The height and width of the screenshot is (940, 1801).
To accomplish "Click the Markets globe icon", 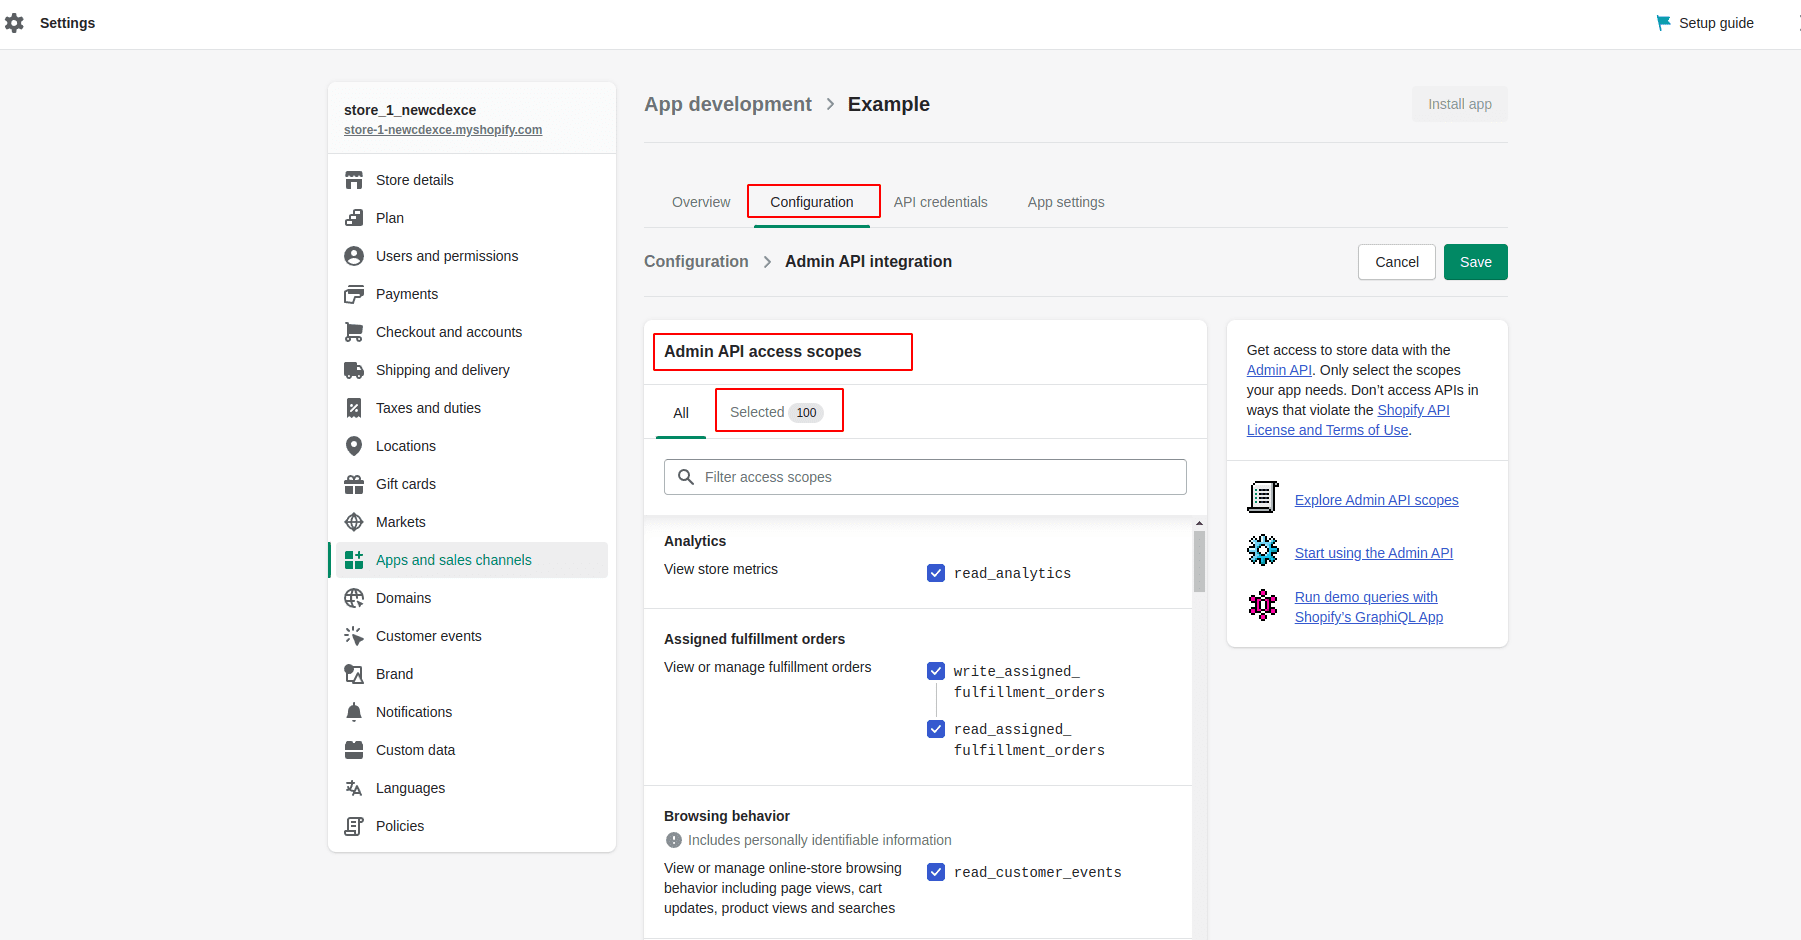I will point(354,522).
